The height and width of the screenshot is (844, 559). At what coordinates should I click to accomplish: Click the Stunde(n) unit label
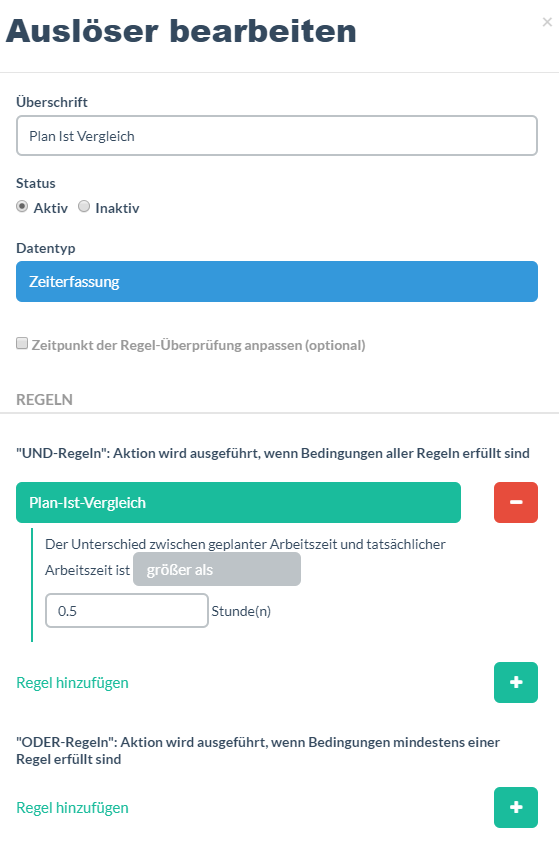tap(241, 611)
